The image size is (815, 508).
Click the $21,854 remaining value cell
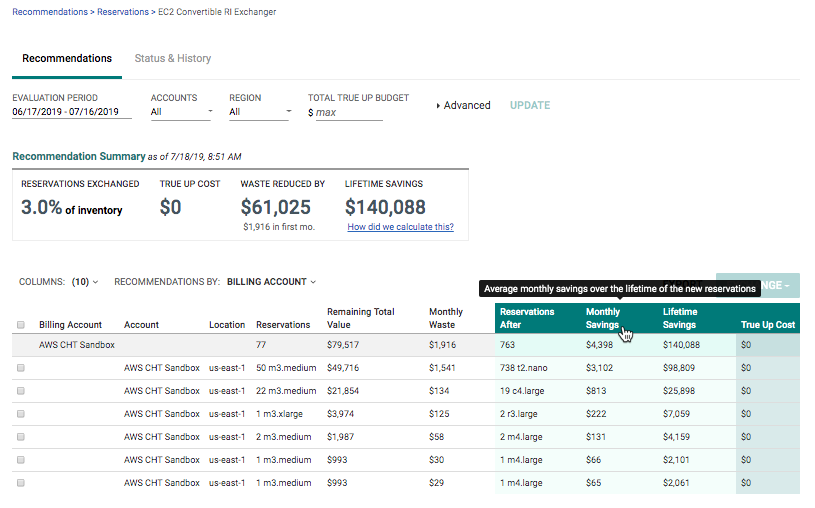(343, 391)
